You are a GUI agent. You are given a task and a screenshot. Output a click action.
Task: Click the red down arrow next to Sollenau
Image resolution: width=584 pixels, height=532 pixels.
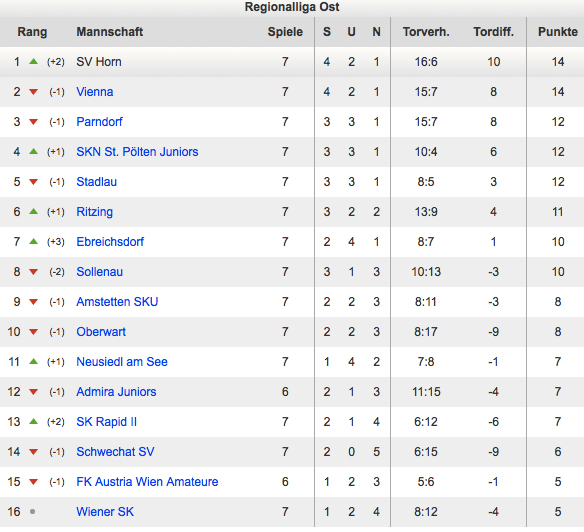pos(34,272)
